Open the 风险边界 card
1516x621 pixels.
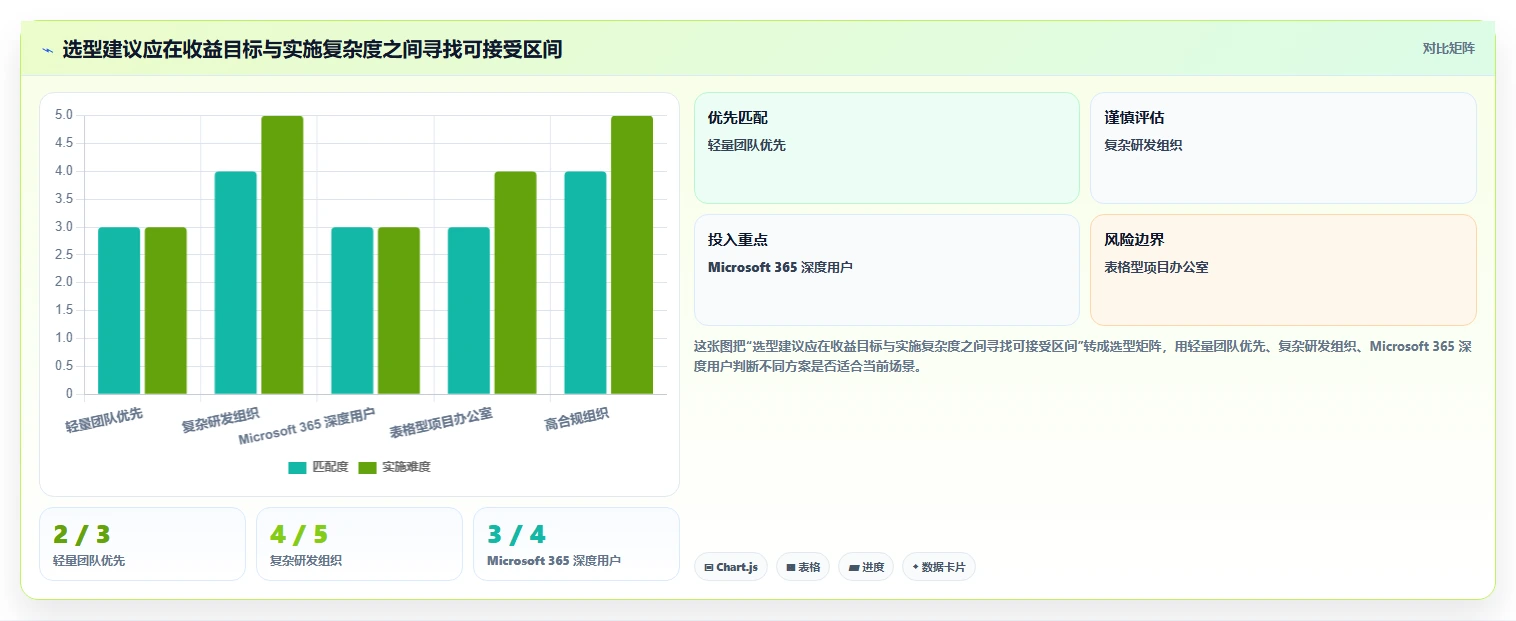click(x=1283, y=270)
